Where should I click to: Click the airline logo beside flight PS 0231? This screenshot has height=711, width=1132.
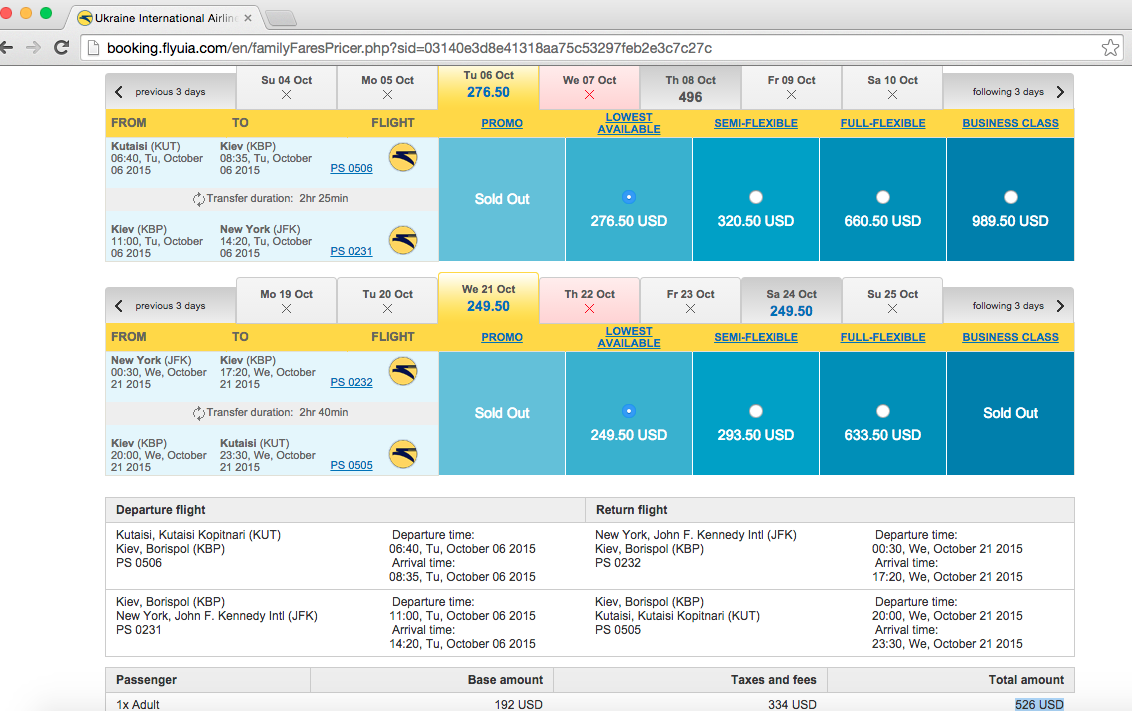click(403, 241)
